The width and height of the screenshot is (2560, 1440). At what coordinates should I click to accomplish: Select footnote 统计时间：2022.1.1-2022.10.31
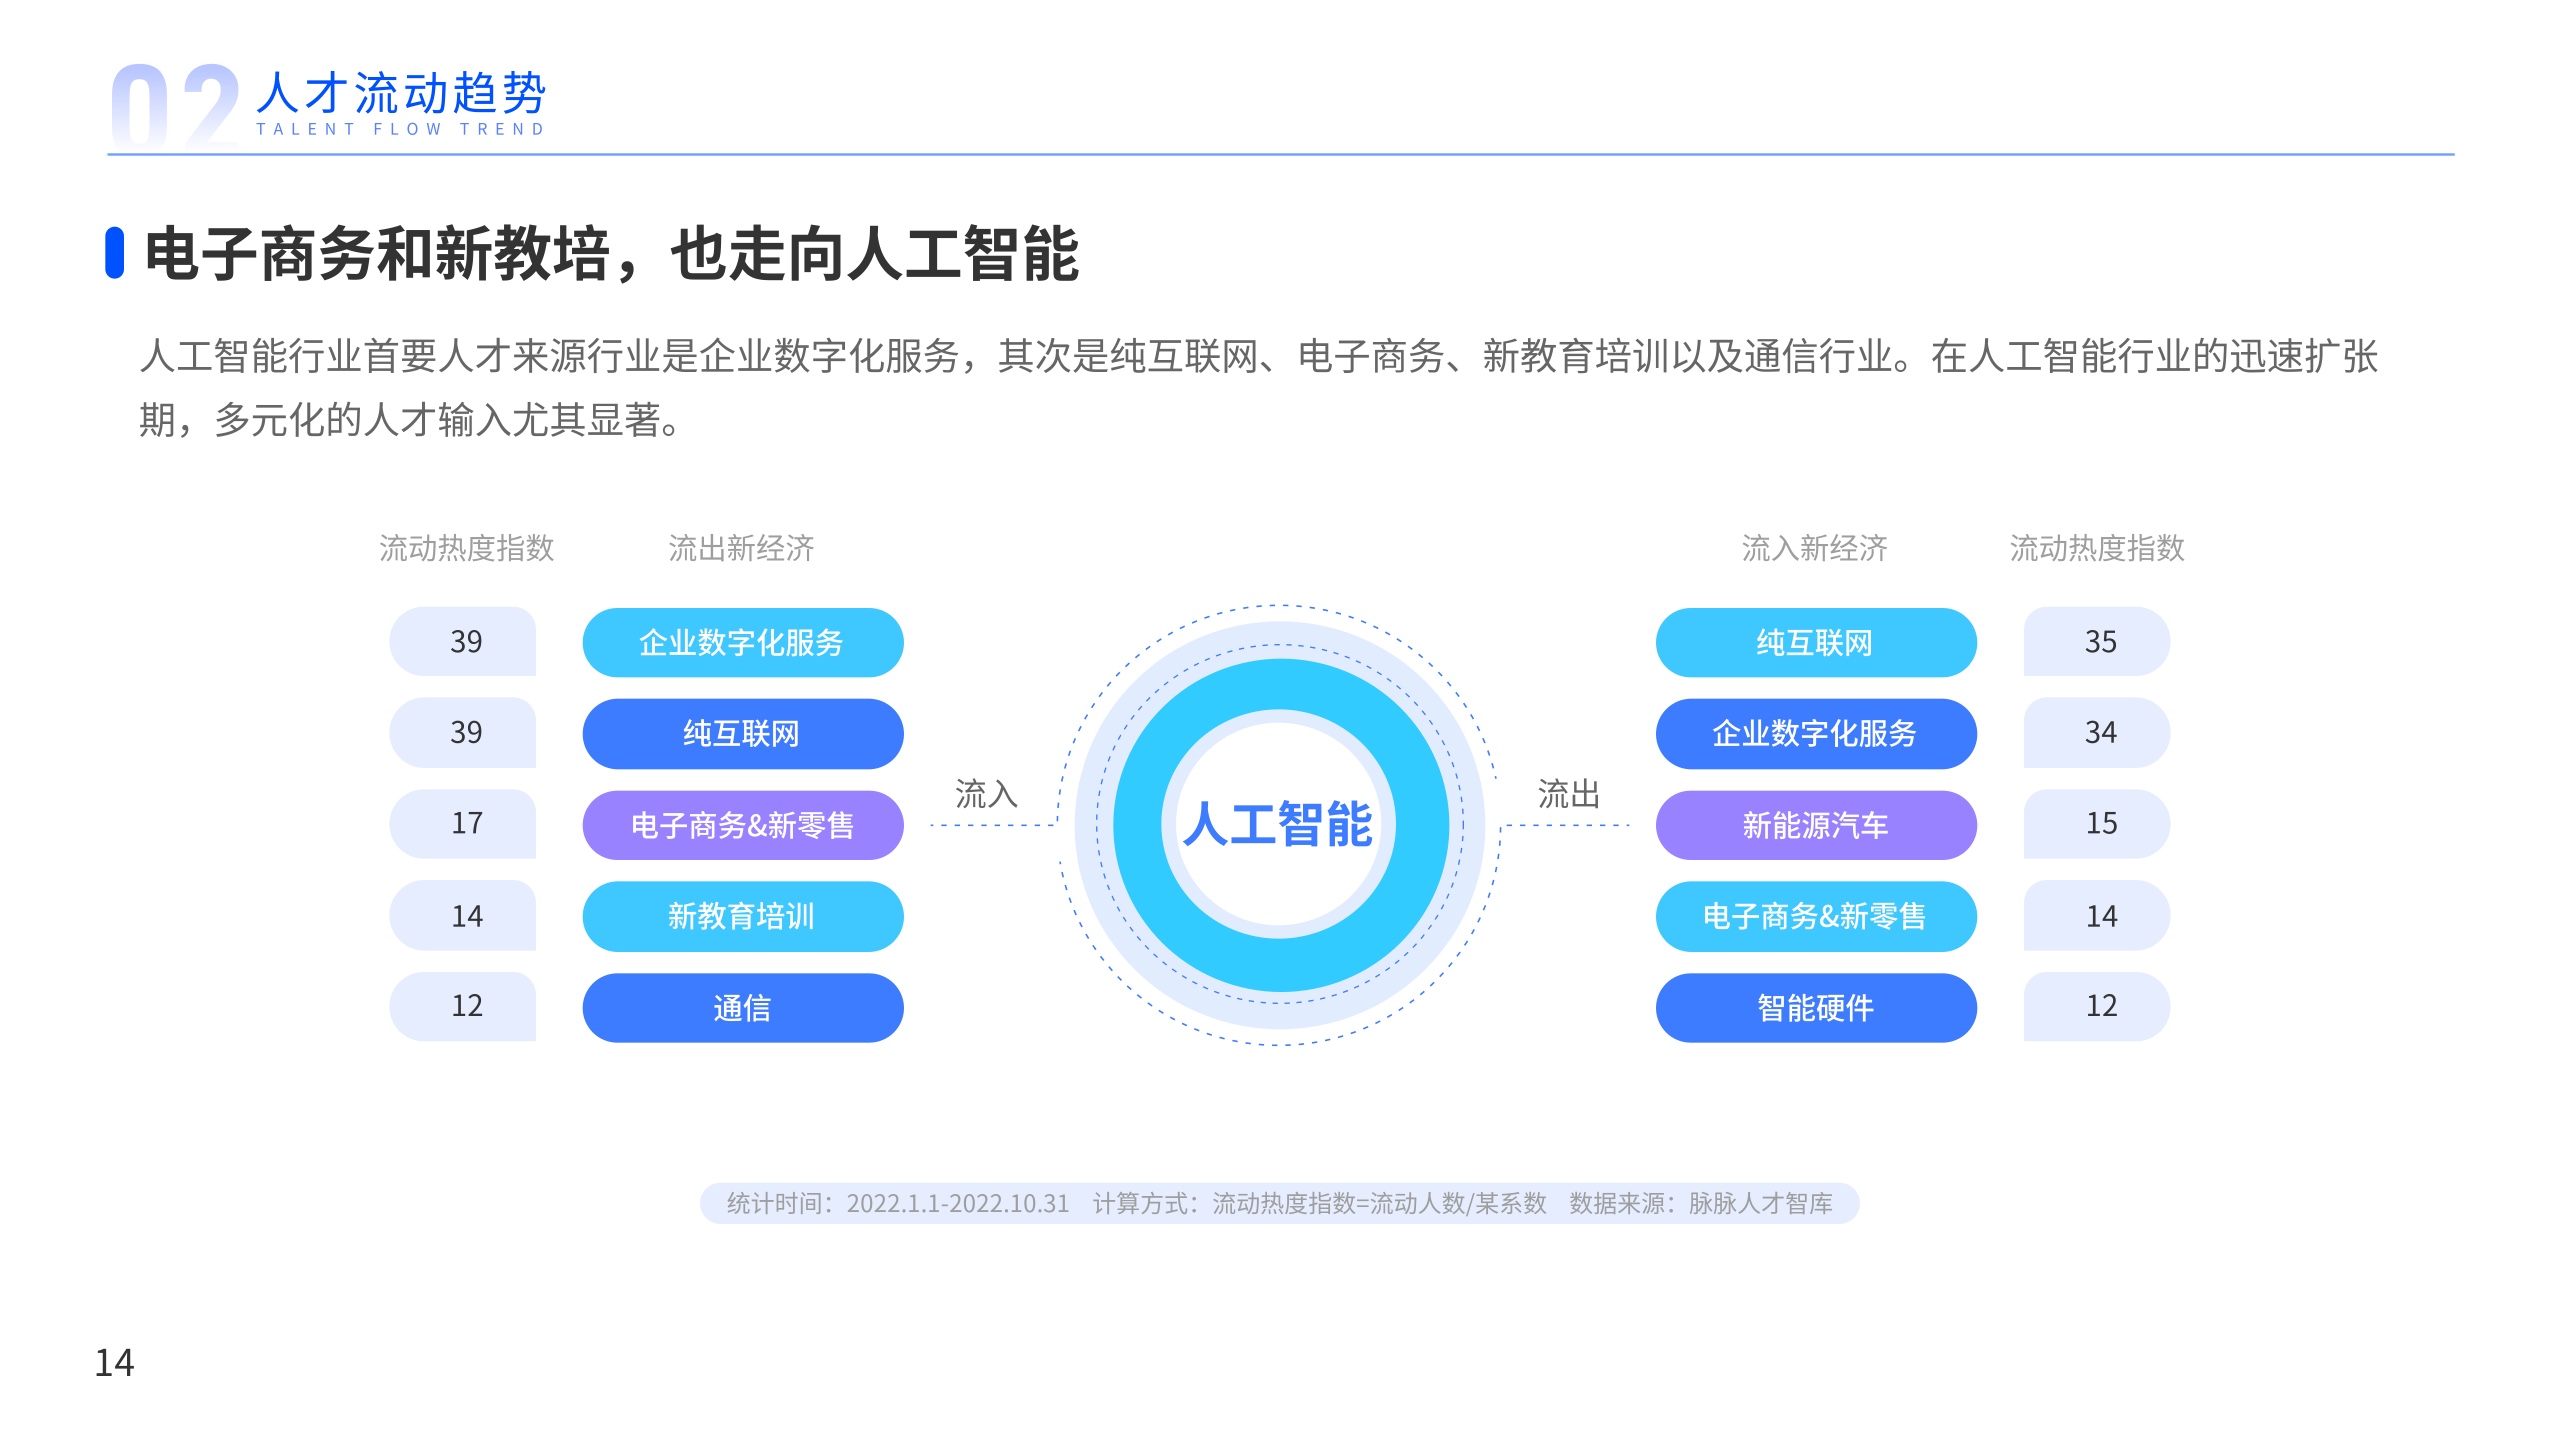pyautogui.click(x=898, y=1203)
